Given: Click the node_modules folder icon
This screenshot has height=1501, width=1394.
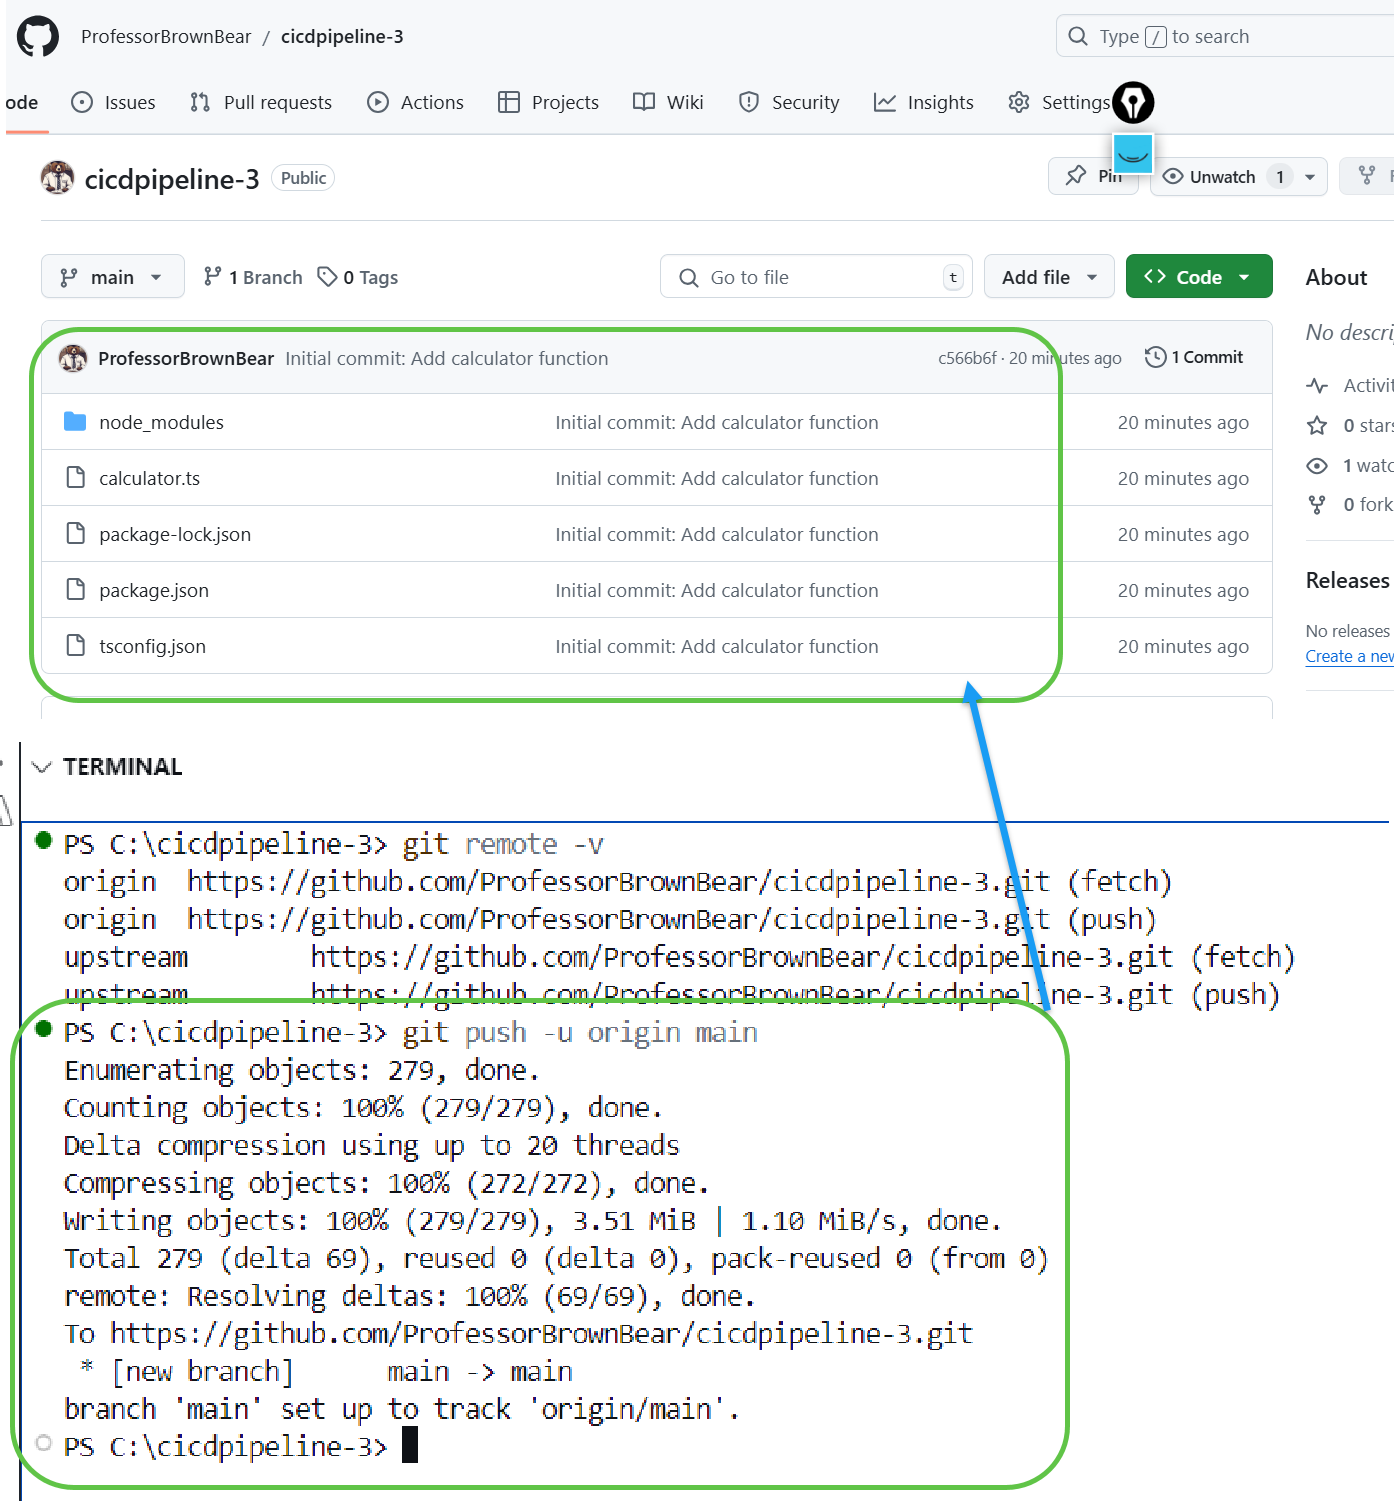Looking at the screenshot, I should (75, 421).
